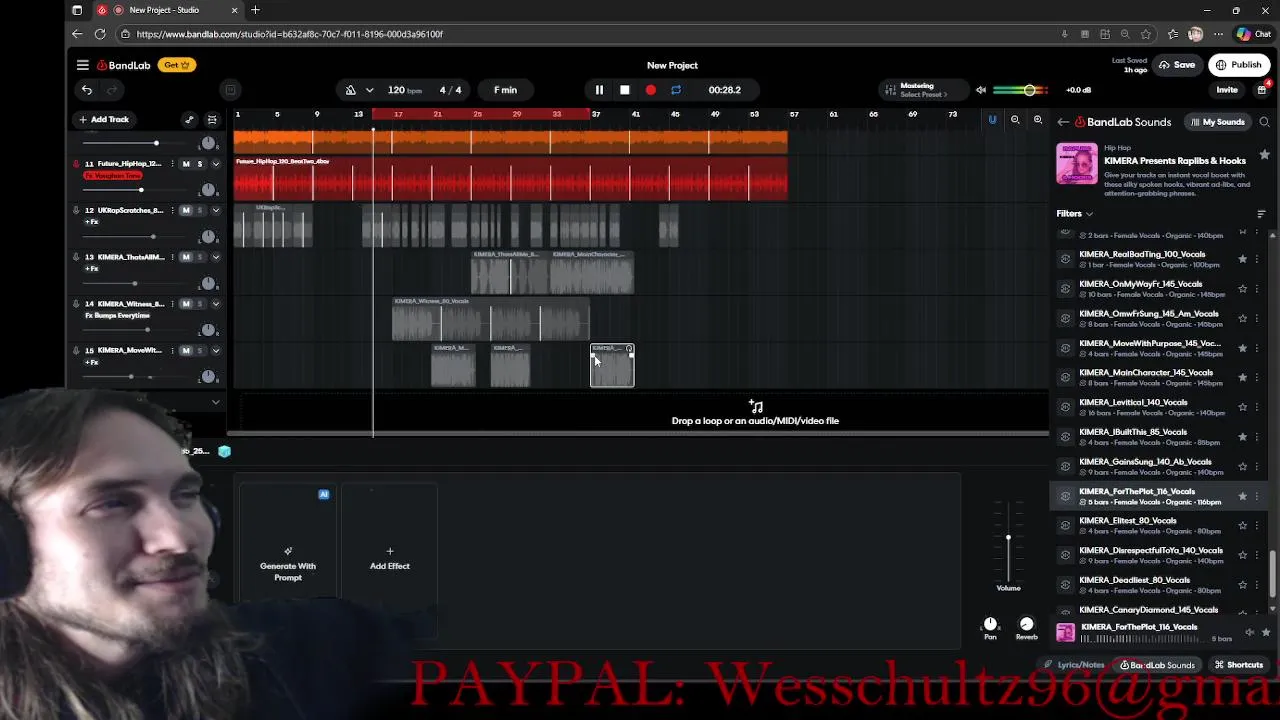Open the Fx Vaughan Tone effect on track 11
Screen dimensions: 1280x720
click(113, 176)
